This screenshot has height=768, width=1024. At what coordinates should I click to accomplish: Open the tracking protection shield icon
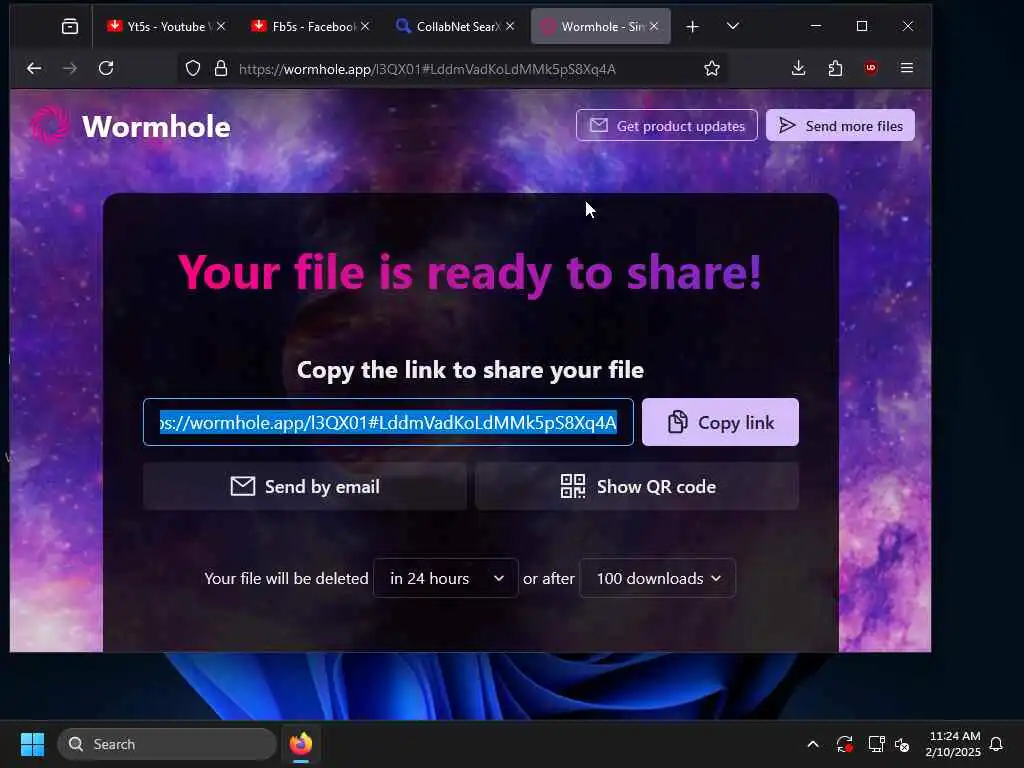pyautogui.click(x=193, y=69)
